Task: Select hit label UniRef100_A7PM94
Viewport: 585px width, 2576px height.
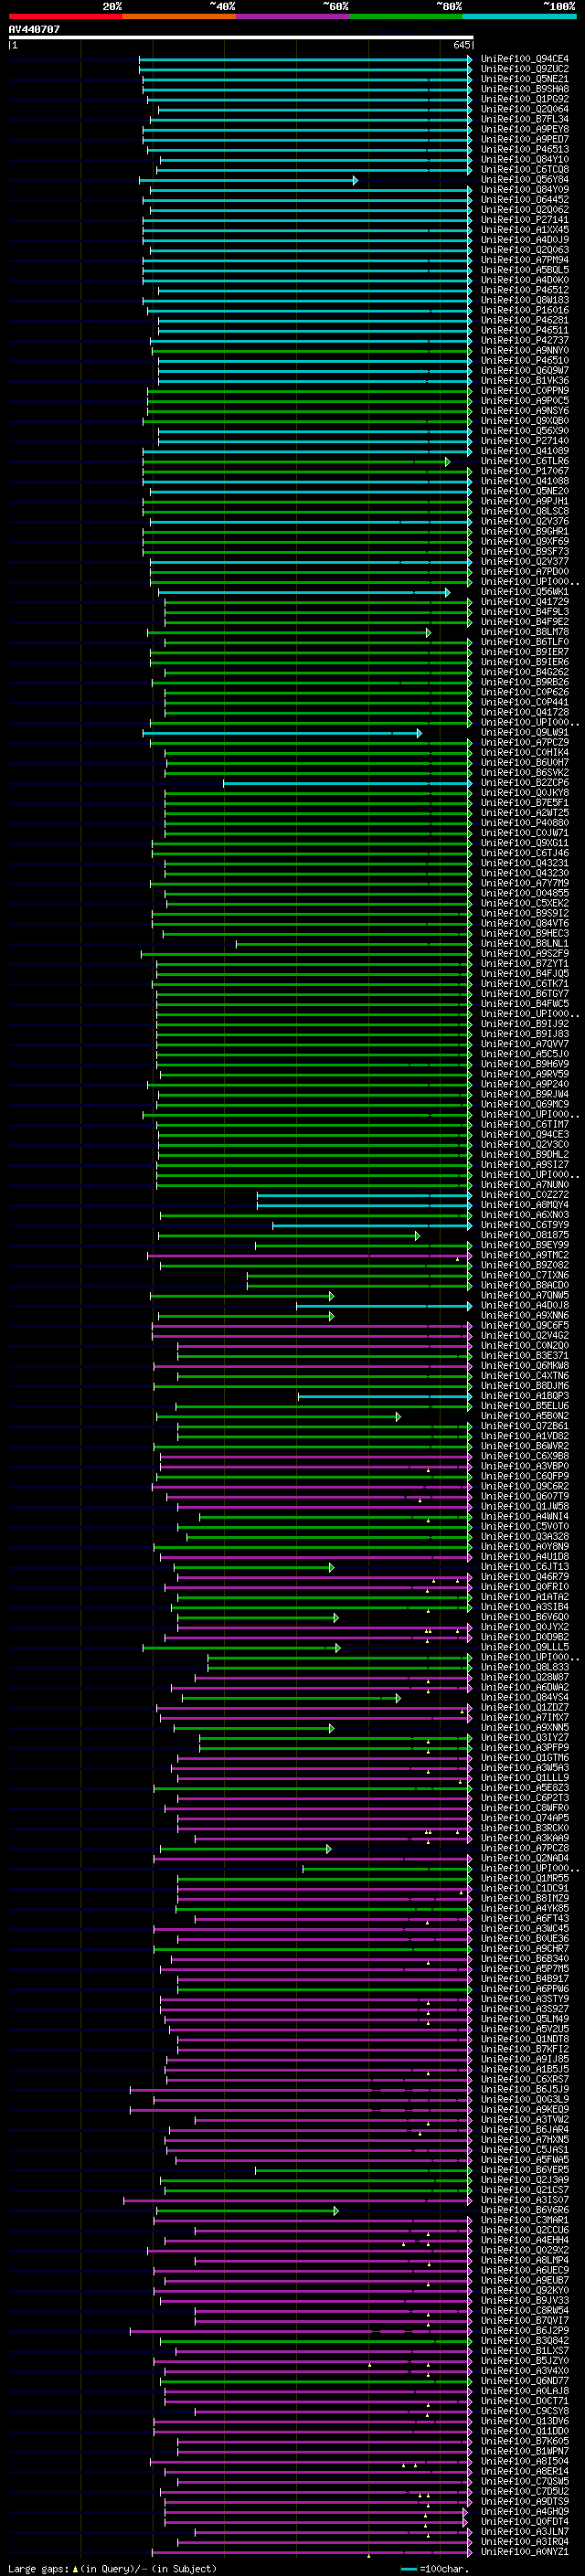Action: point(525,260)
